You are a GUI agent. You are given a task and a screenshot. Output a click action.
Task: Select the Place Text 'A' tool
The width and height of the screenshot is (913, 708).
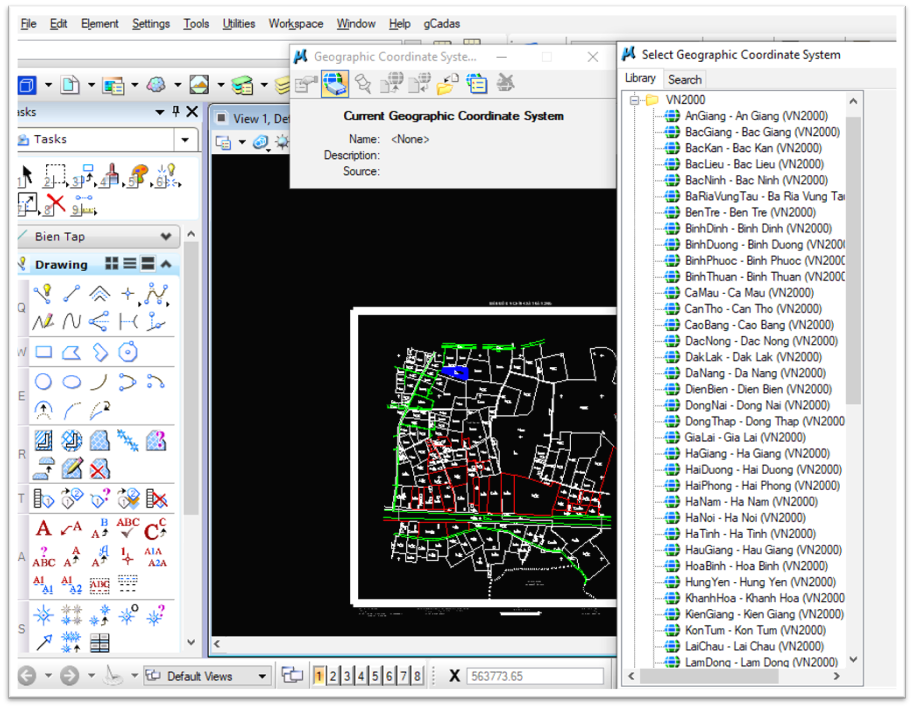(x=43, y=529)
